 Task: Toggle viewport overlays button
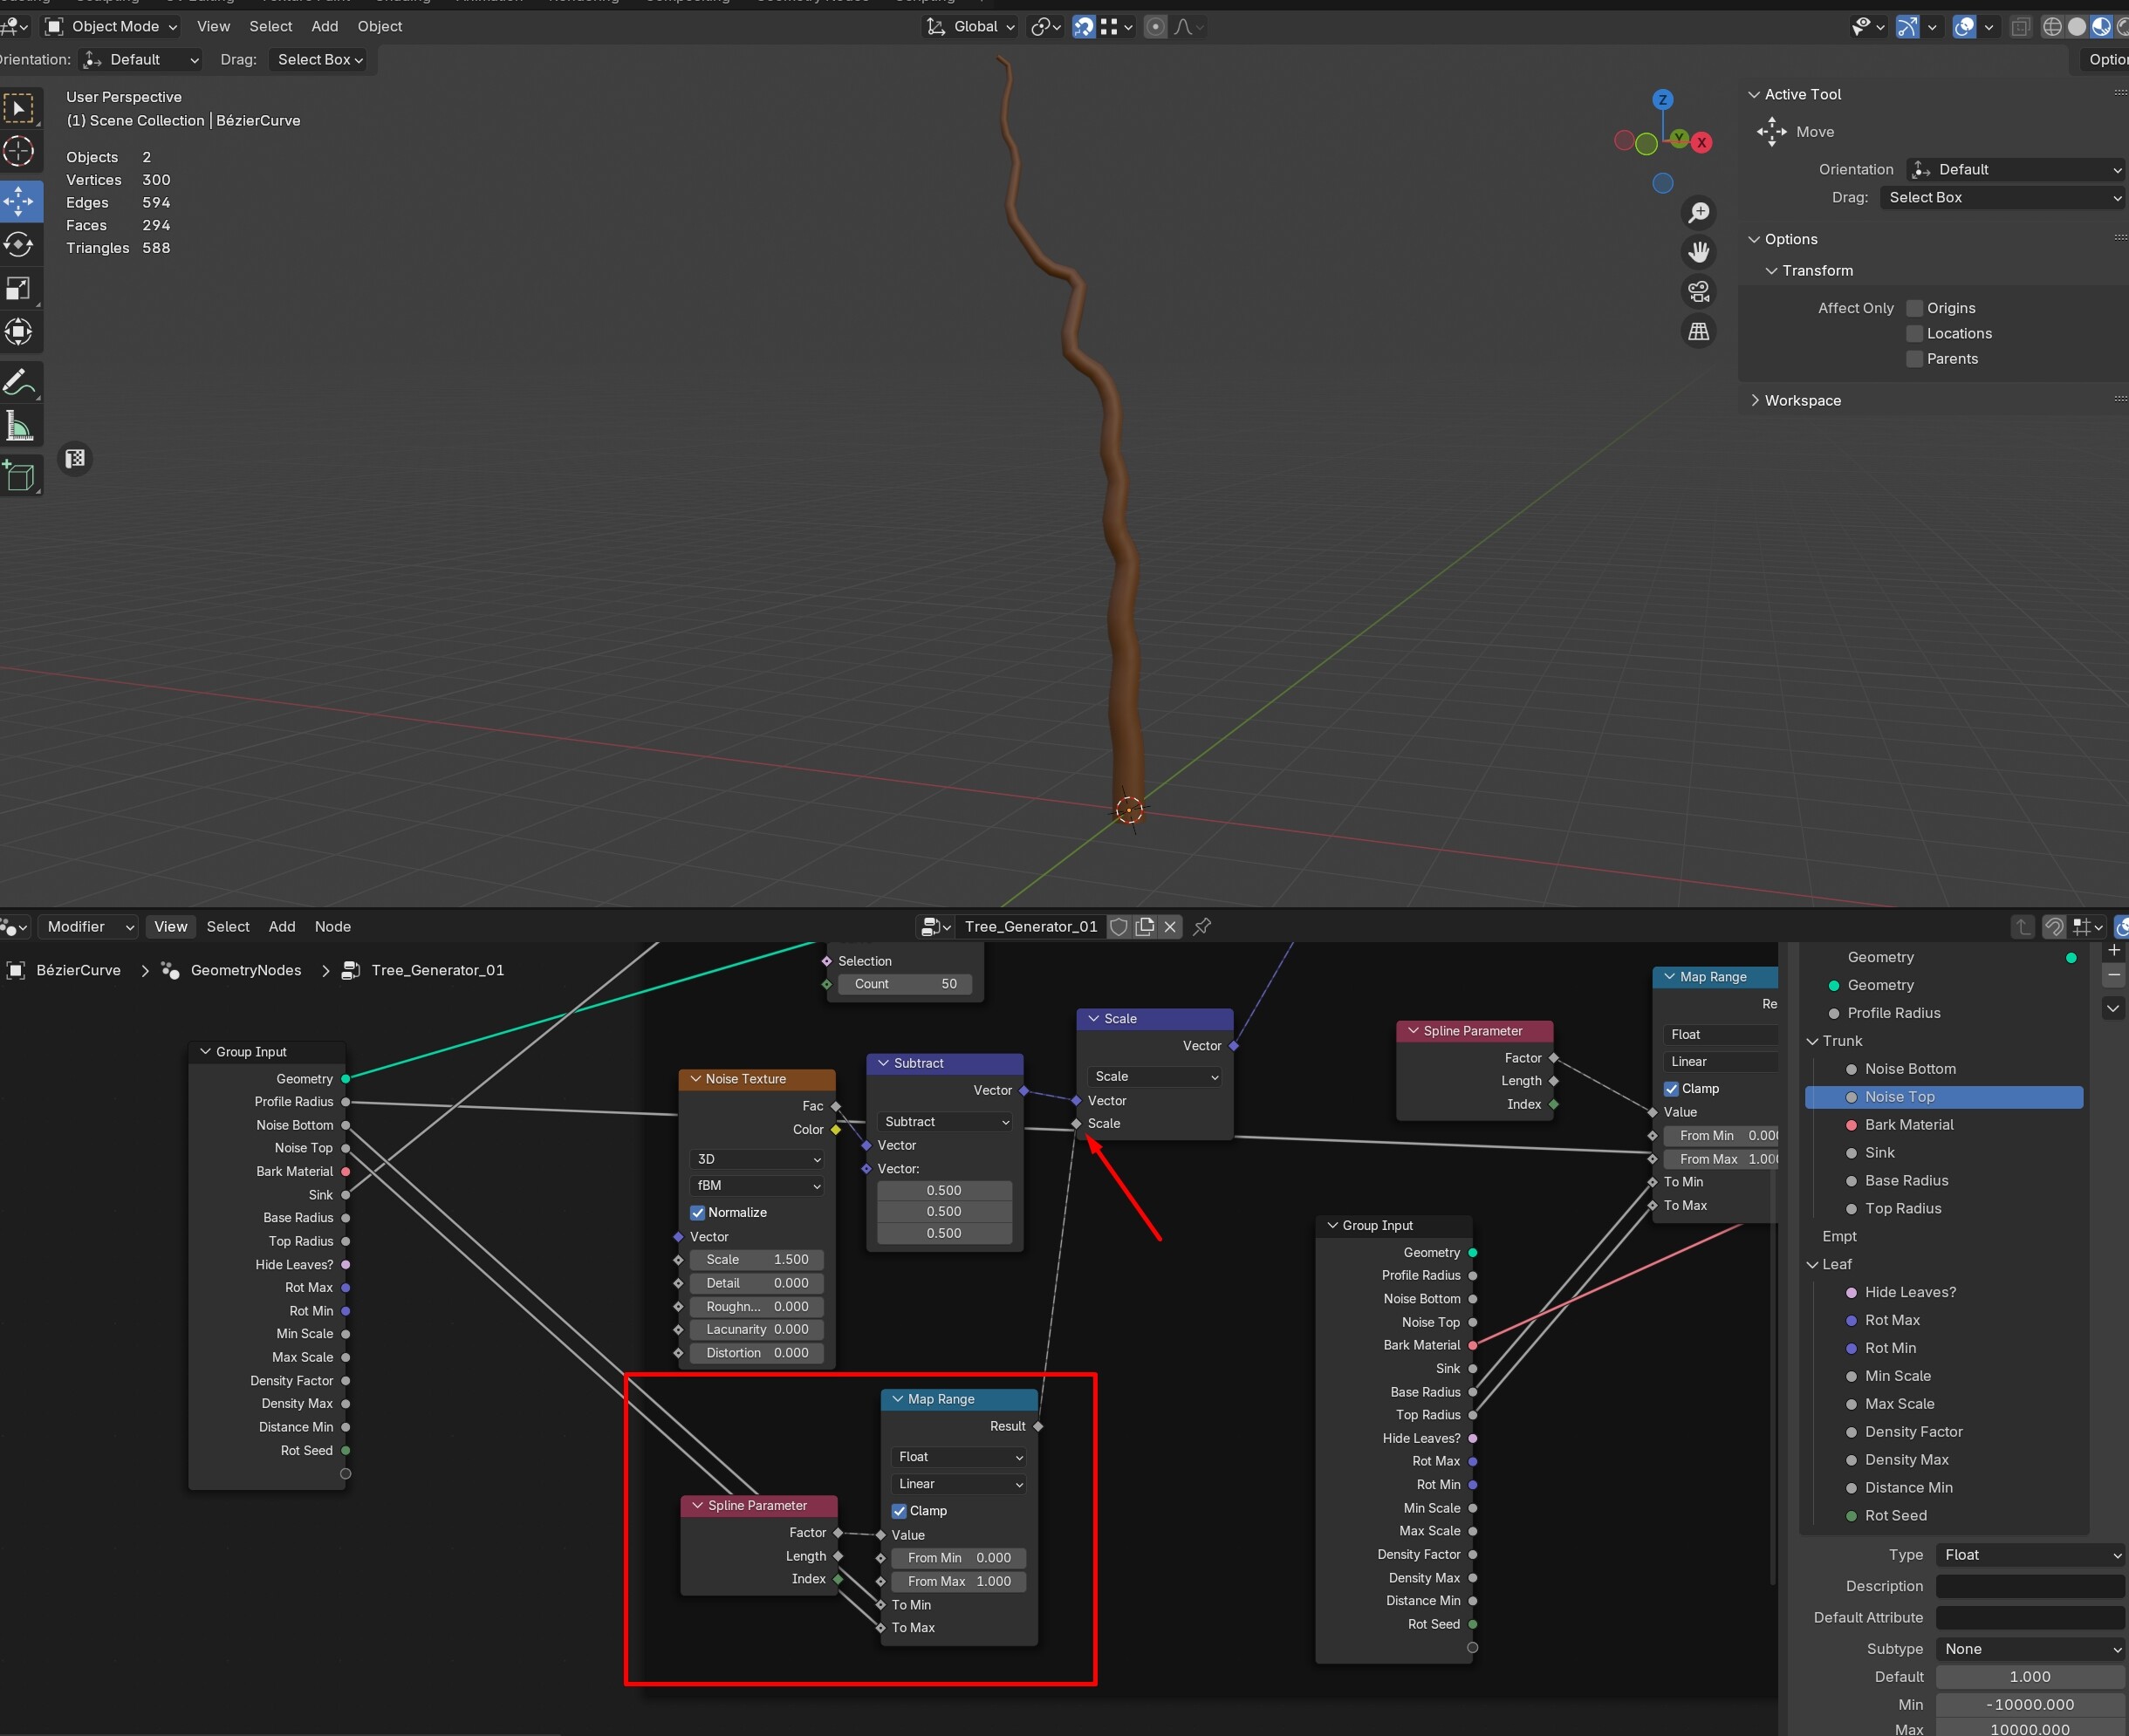point(1965,27)
